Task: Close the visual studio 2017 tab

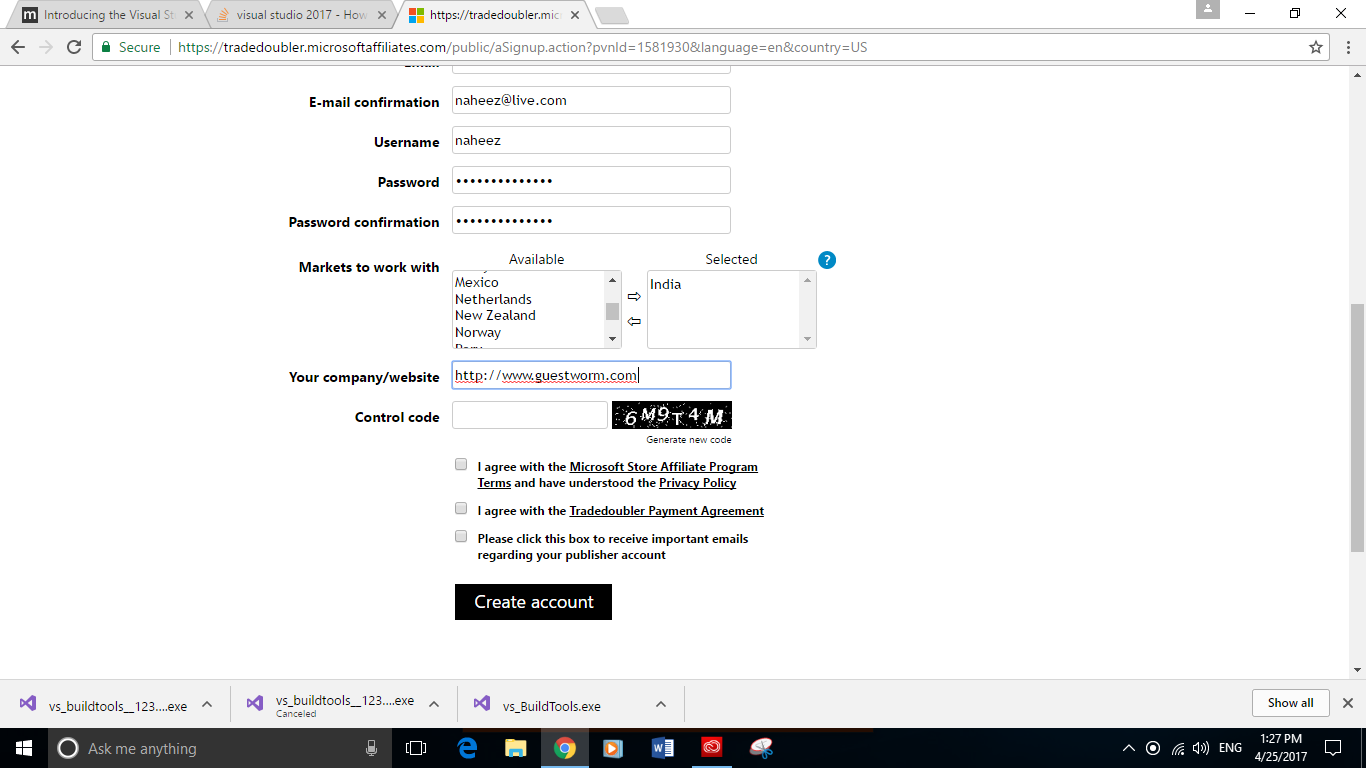Action: pos(381,15)
